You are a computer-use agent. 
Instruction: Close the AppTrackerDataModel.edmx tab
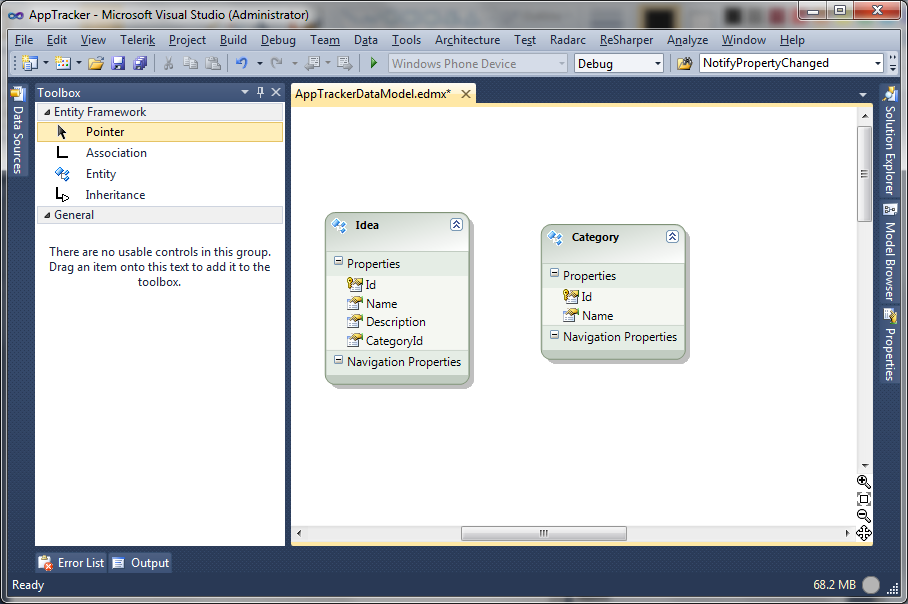466,94
